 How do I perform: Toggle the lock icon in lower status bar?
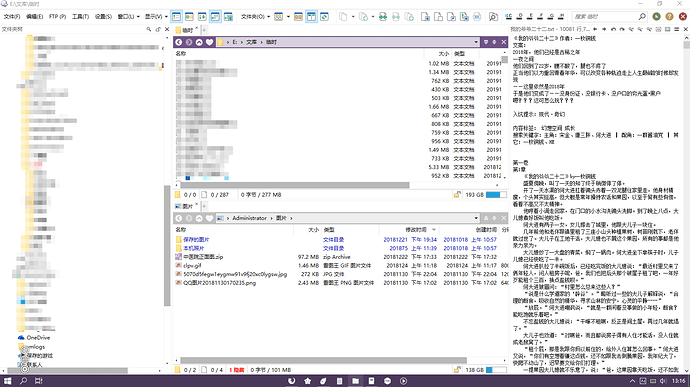457,370
